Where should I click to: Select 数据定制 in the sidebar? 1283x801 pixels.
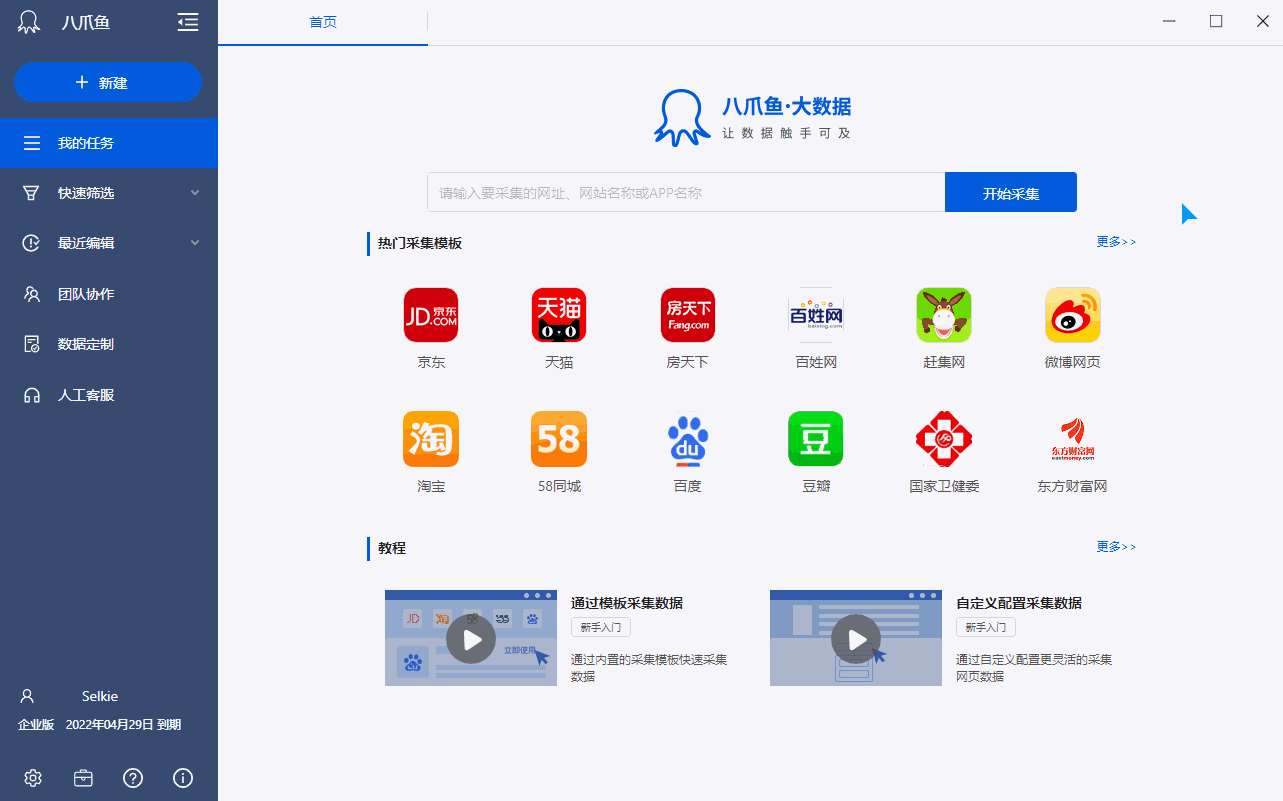109,344
